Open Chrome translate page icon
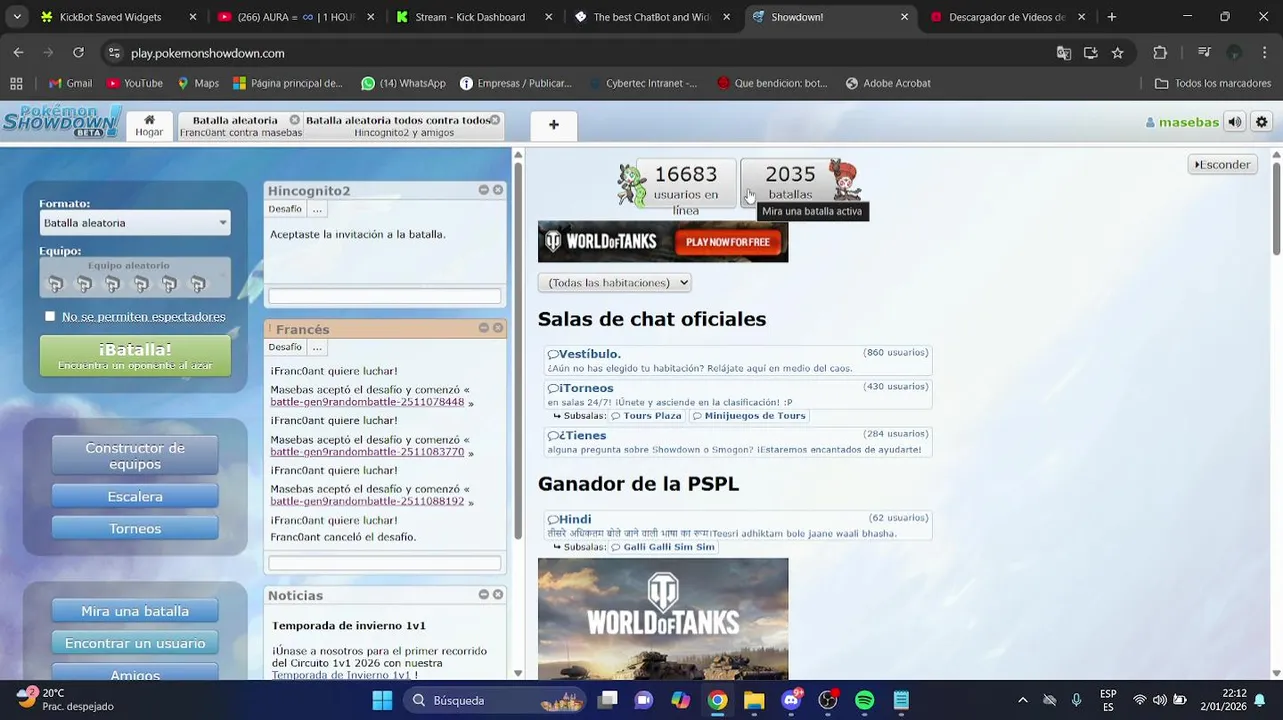 pyautogui.click(x=1063, y=53)
